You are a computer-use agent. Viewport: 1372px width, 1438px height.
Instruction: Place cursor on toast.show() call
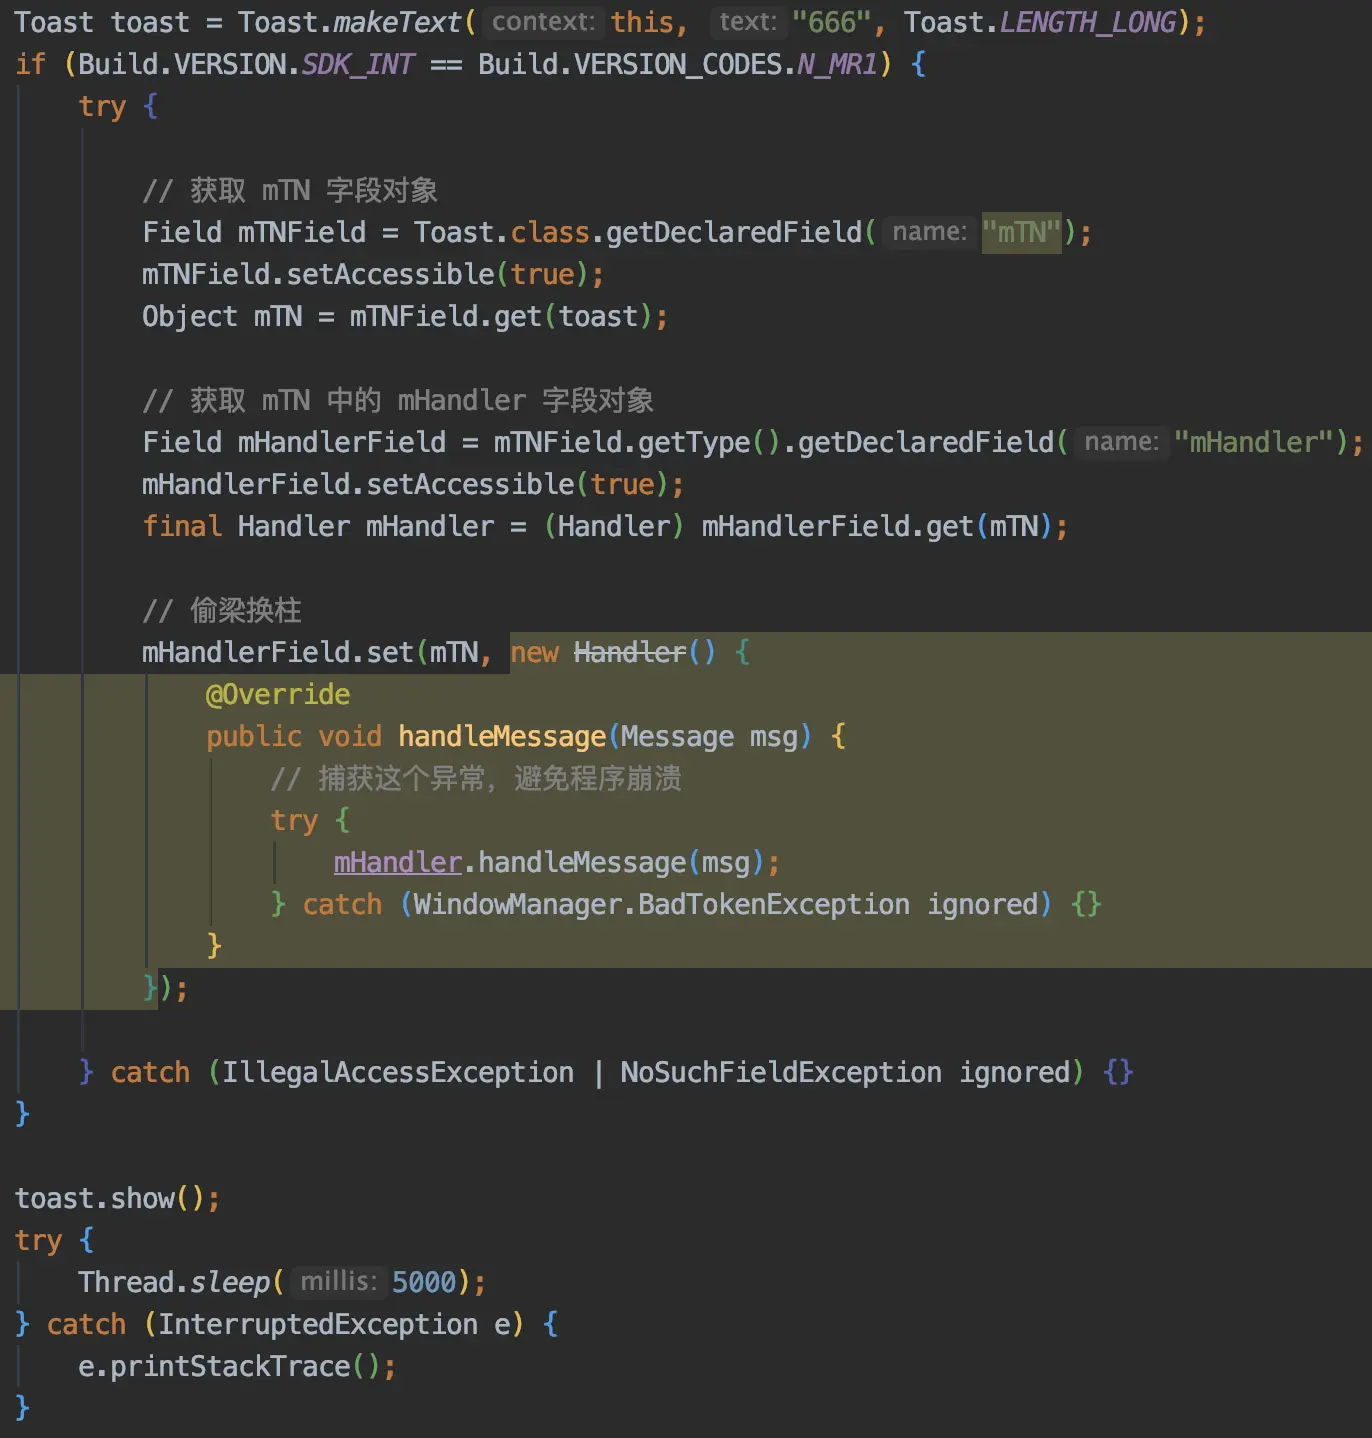point(117,1198)
